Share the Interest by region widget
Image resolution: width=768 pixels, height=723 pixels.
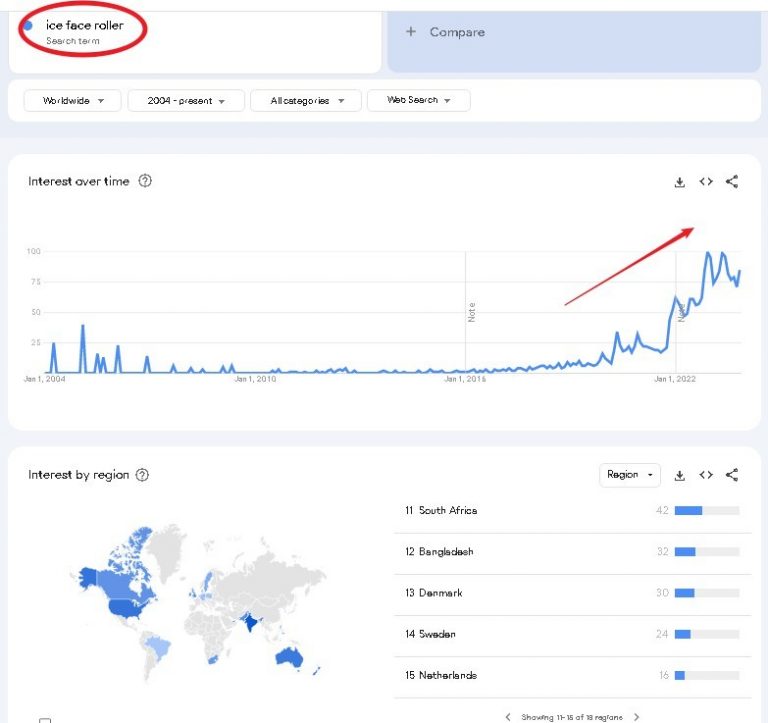coord(732,475)
